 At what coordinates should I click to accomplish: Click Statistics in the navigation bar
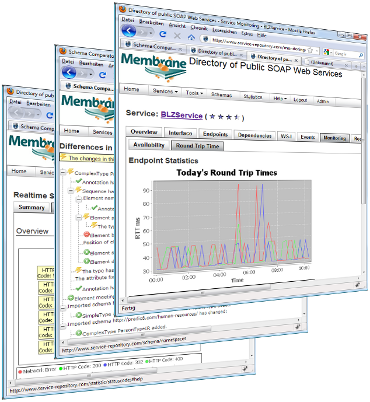pos(253,97)
